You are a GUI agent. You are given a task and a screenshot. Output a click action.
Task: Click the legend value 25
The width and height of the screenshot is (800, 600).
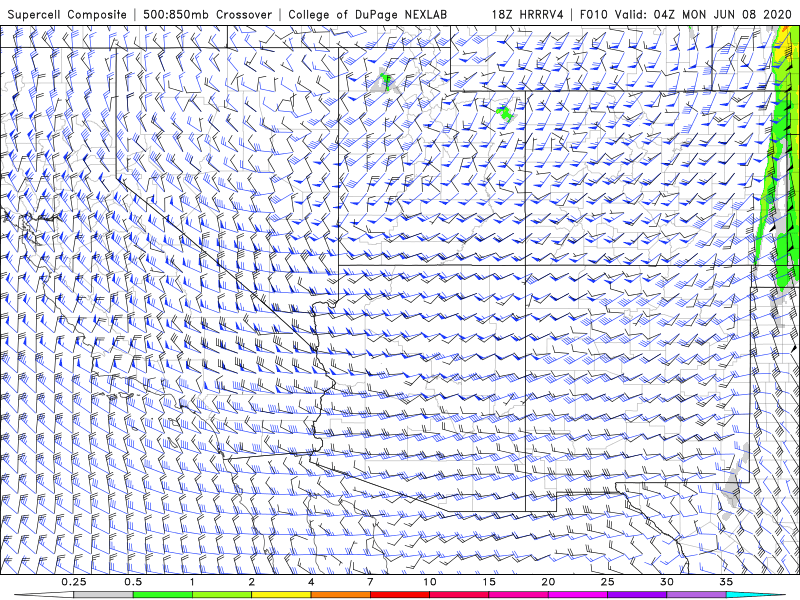(607, 582)
